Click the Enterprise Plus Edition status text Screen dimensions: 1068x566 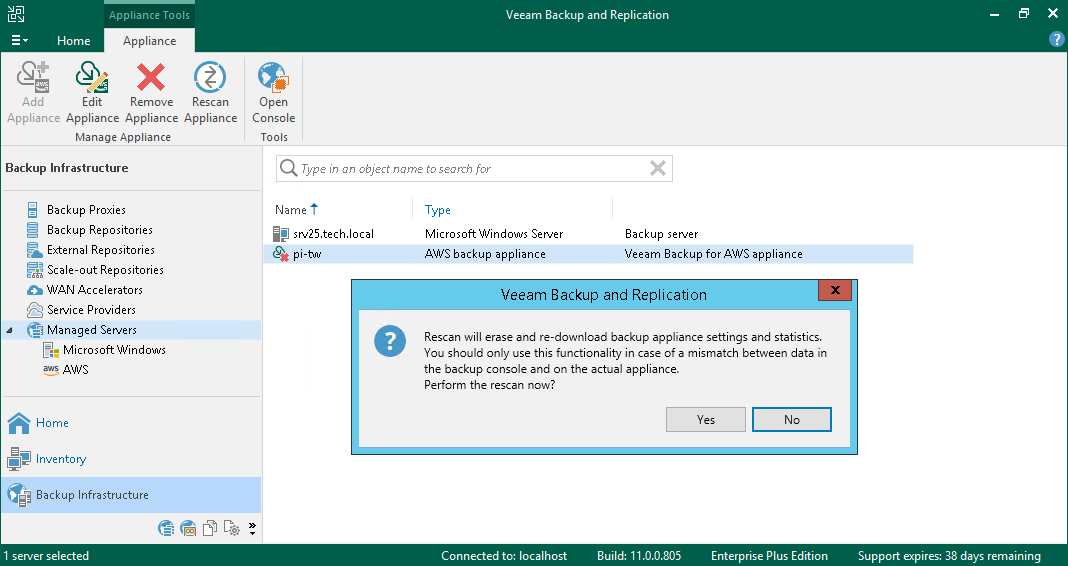[769, 556]
